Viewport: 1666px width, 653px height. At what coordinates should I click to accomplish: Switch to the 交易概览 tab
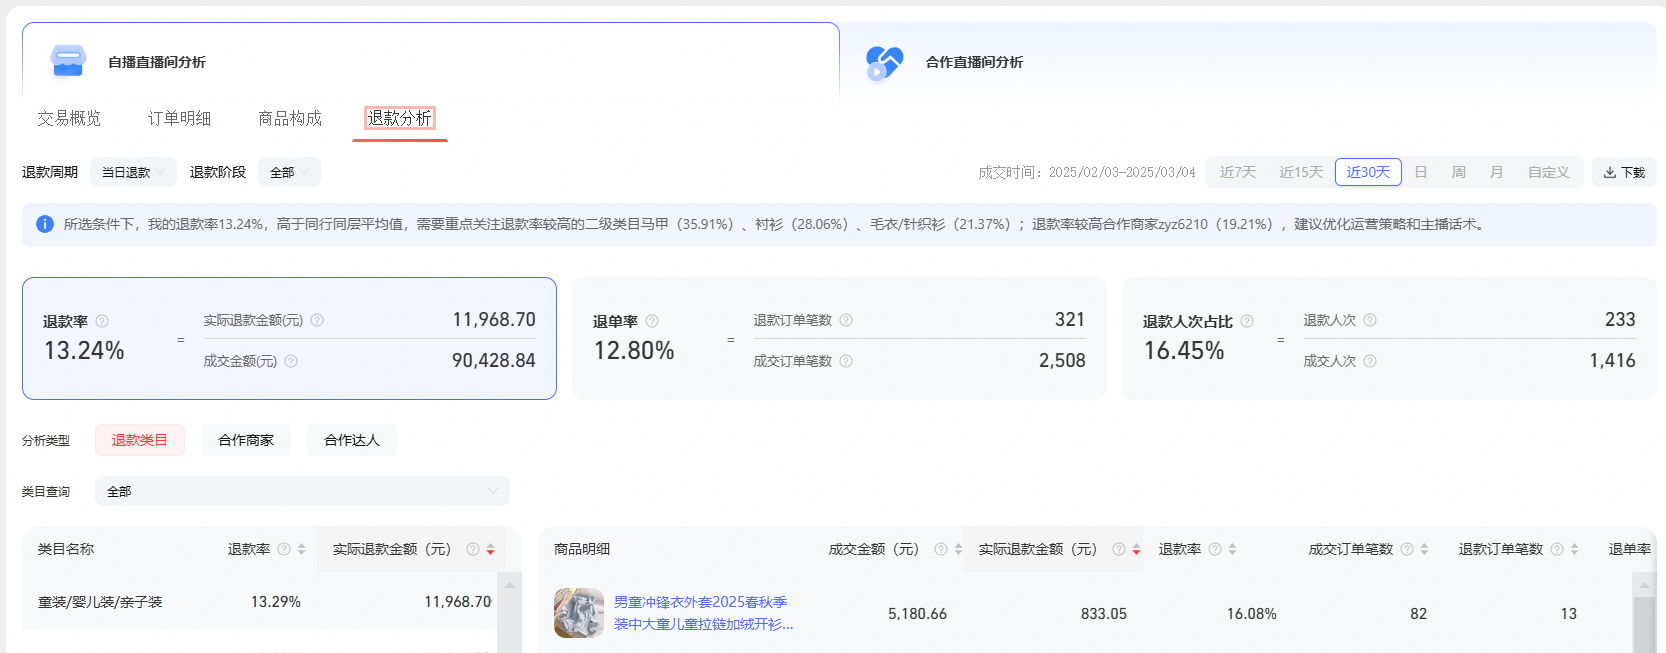(69, 118)
